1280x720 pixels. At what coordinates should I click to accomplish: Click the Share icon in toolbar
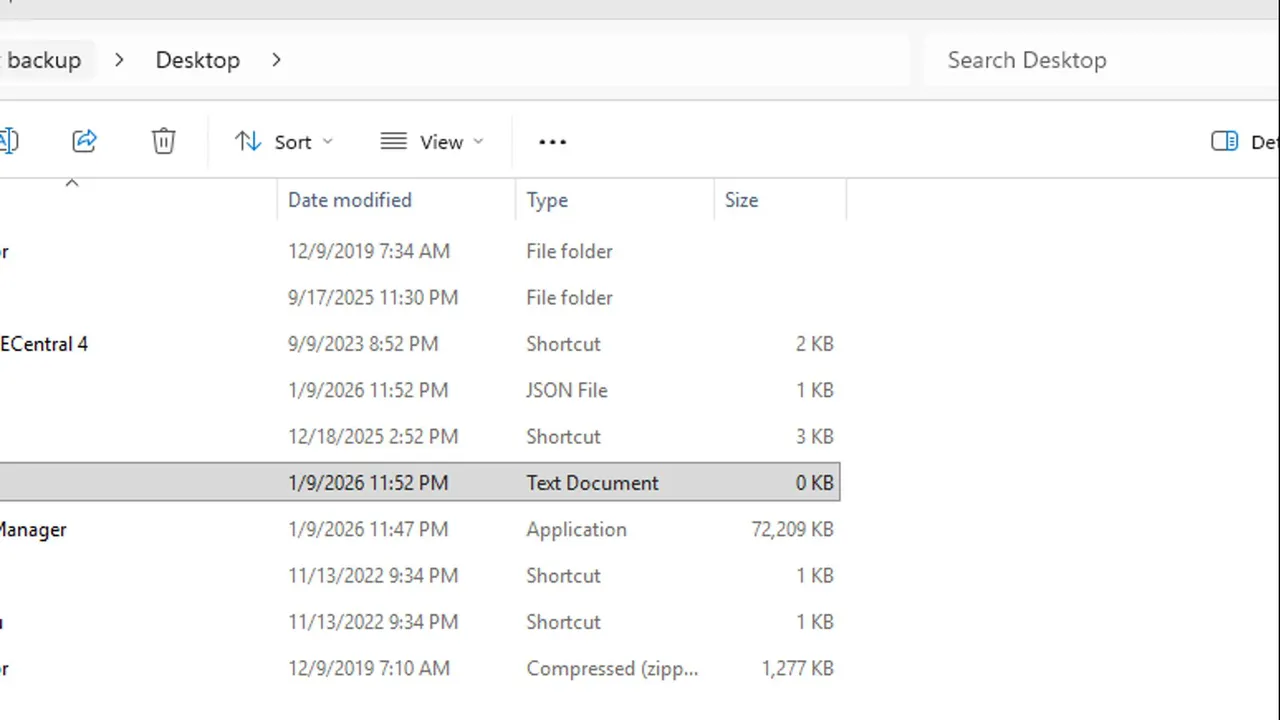(x=85, y=141)
